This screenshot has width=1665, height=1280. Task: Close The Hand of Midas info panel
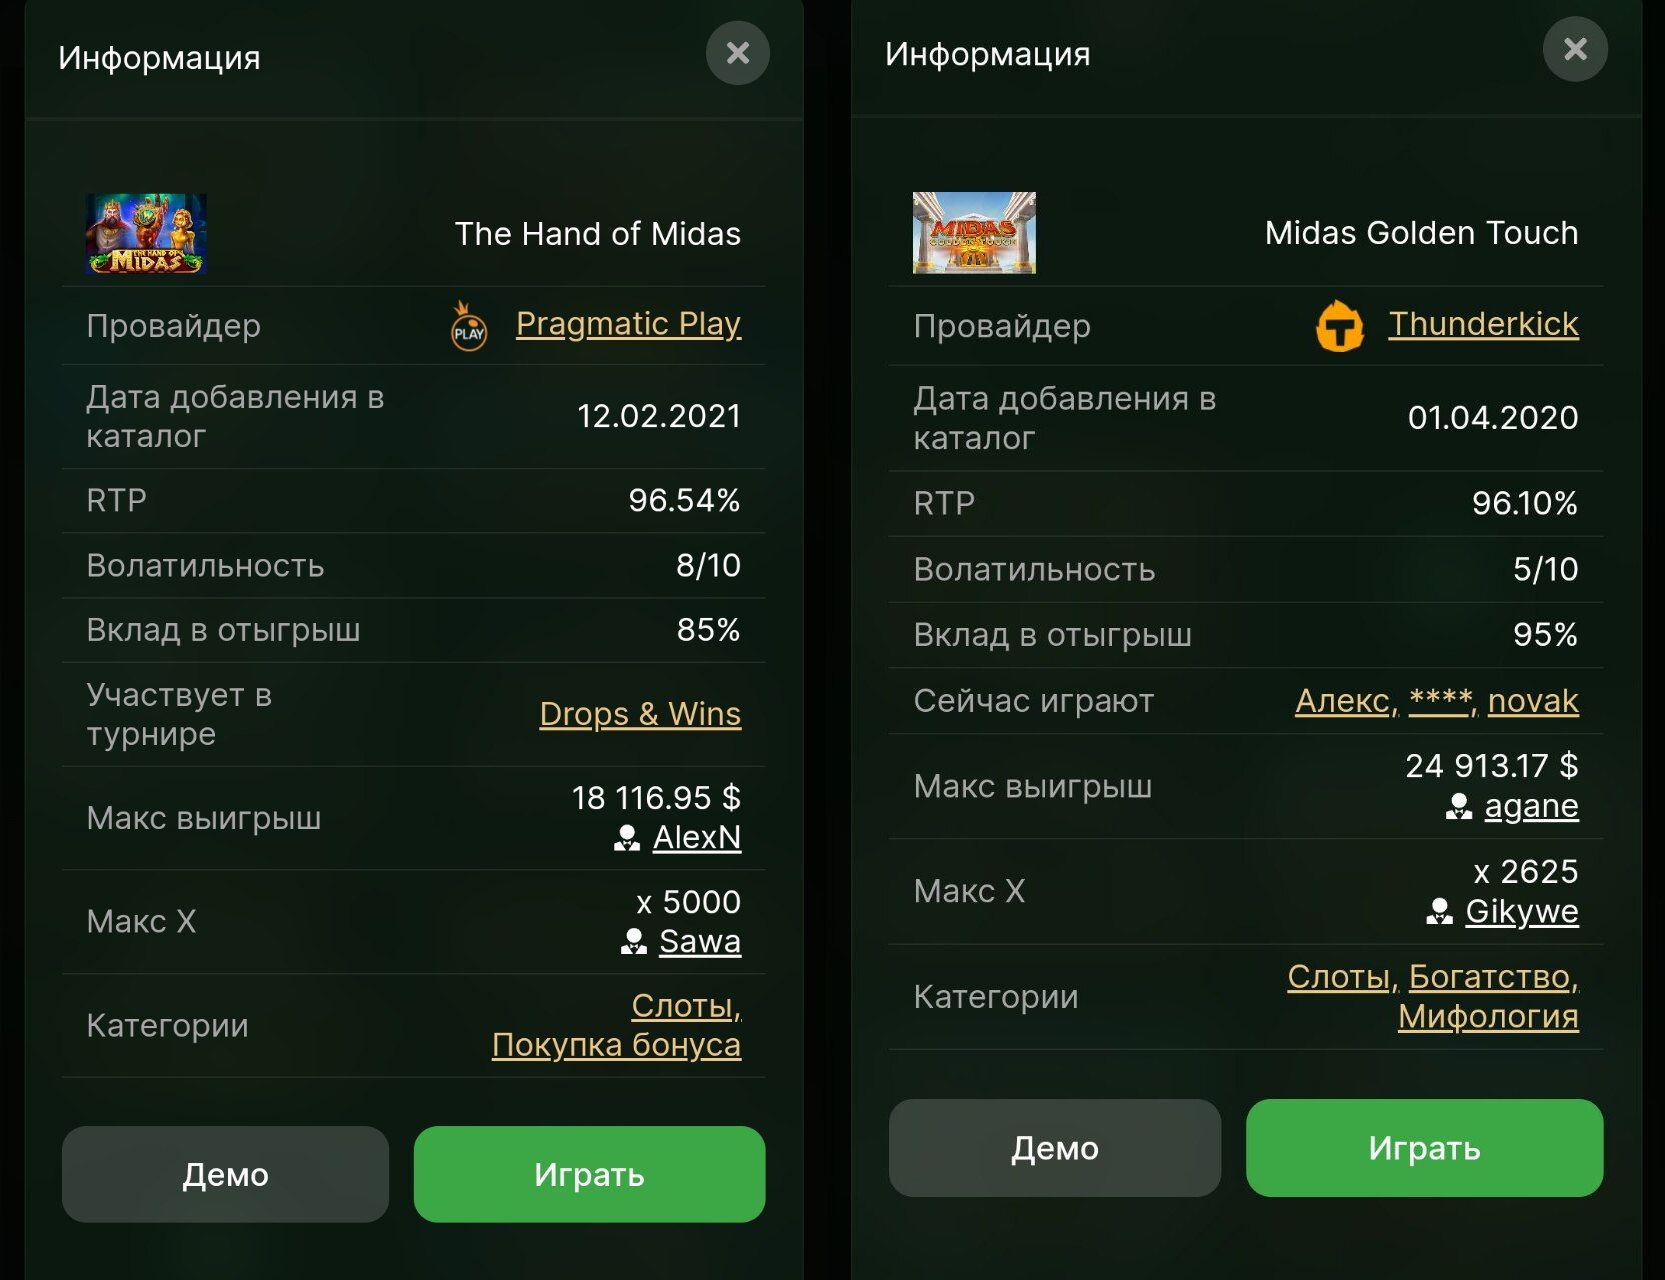[738, 53]
